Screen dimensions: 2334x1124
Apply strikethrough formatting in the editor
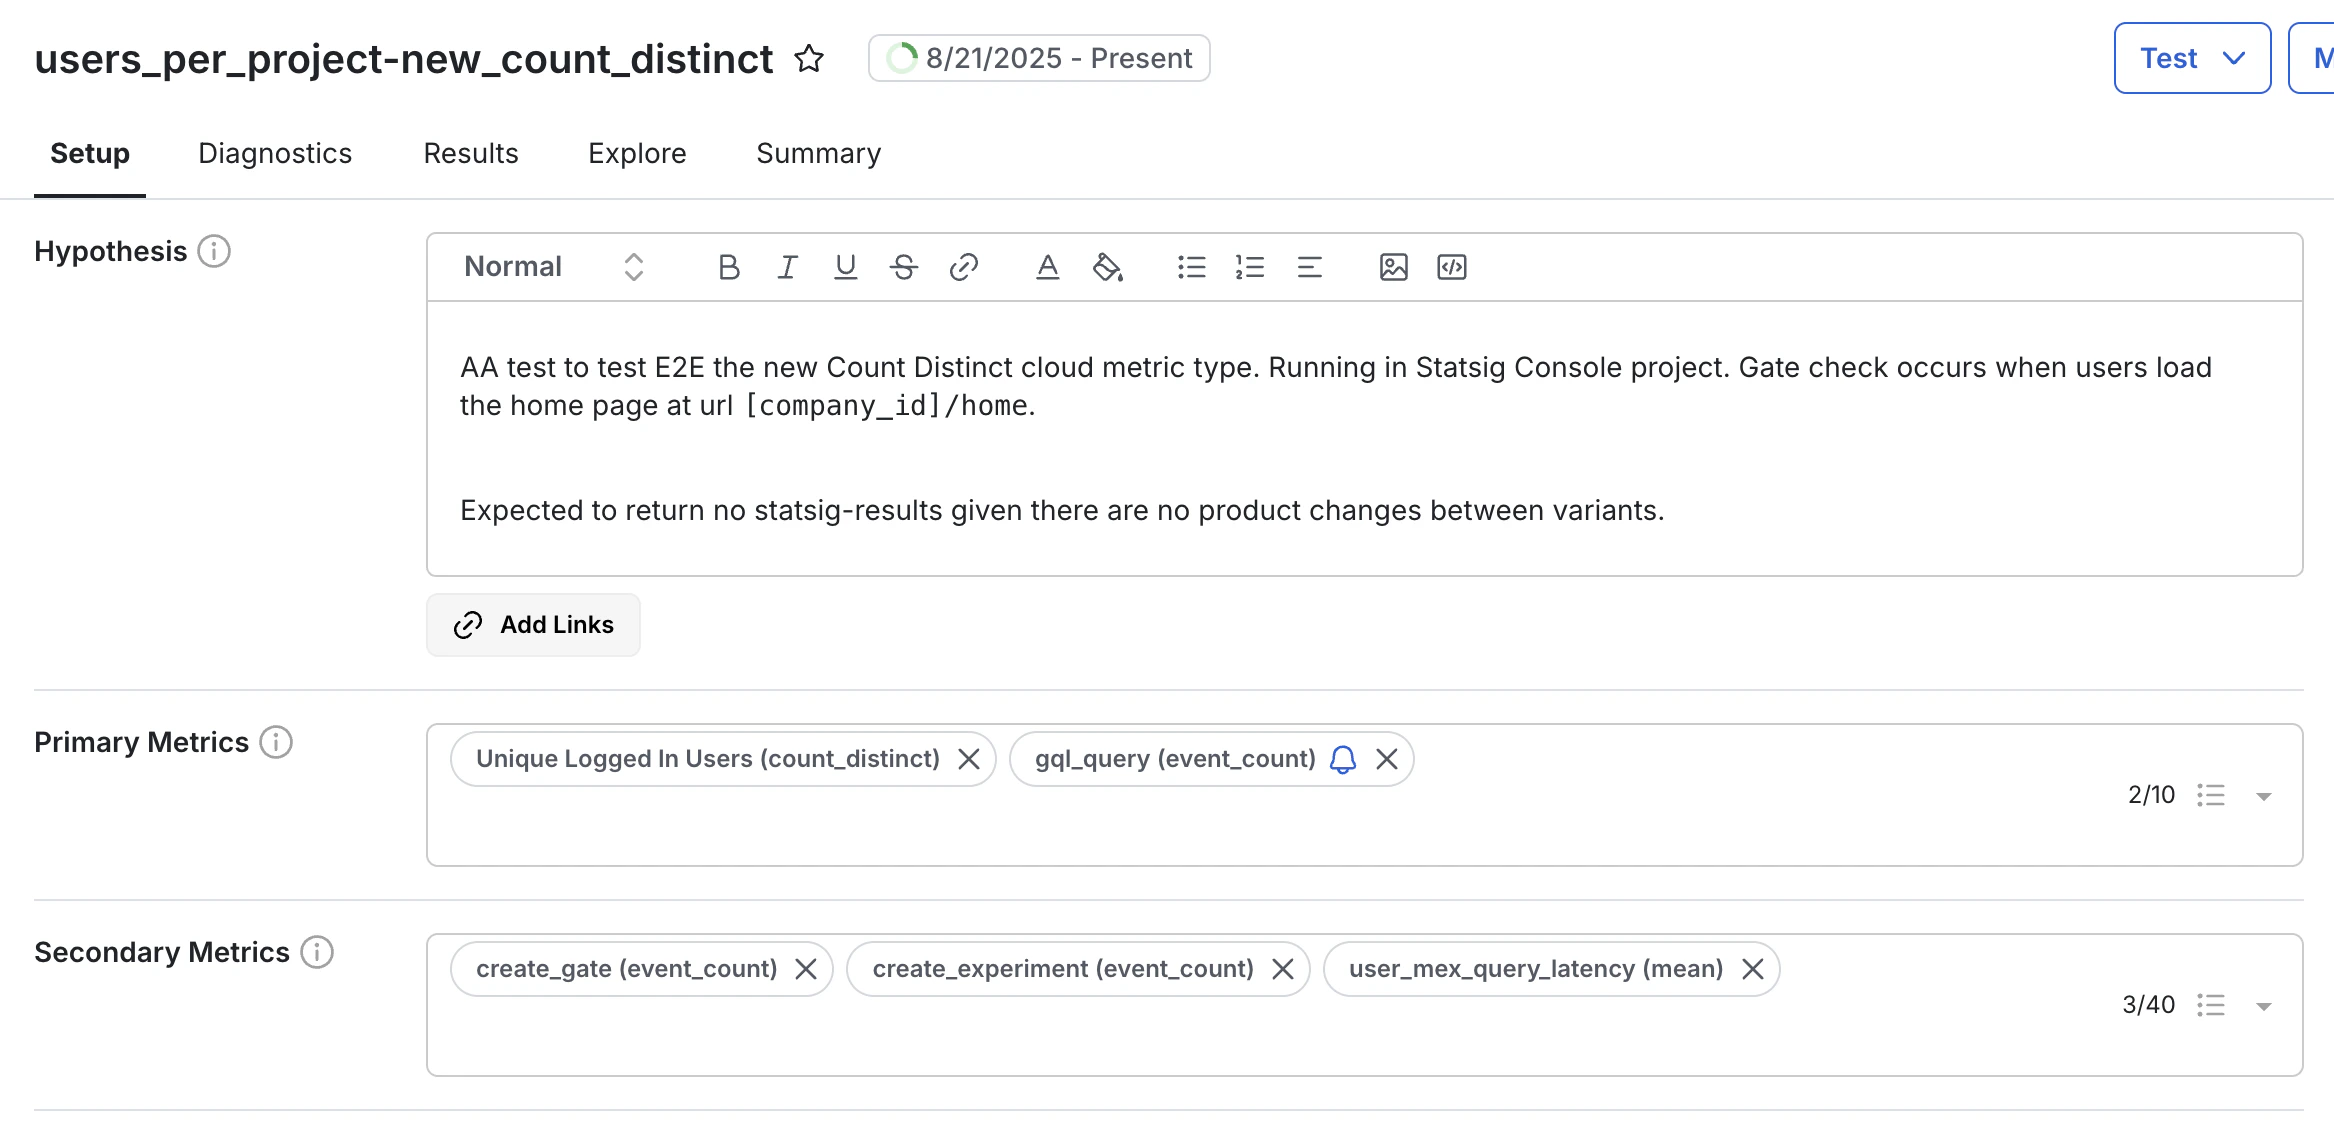pyautogui.click(x=903, y=267)
